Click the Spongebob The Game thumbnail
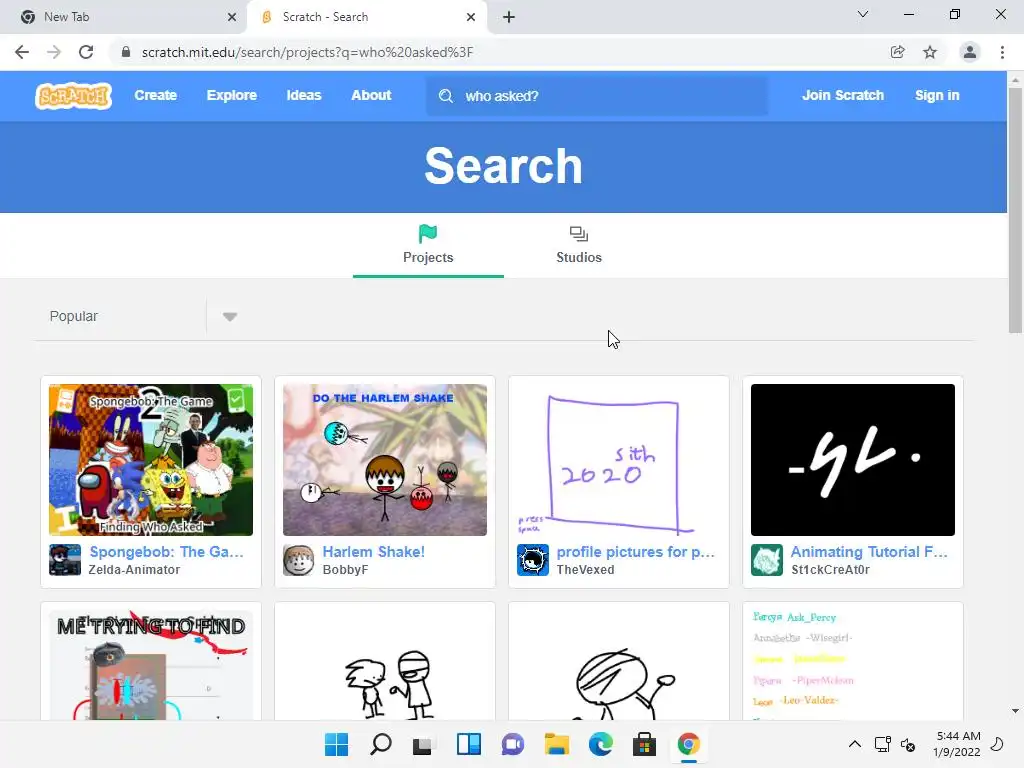 [x=151, y=460]
